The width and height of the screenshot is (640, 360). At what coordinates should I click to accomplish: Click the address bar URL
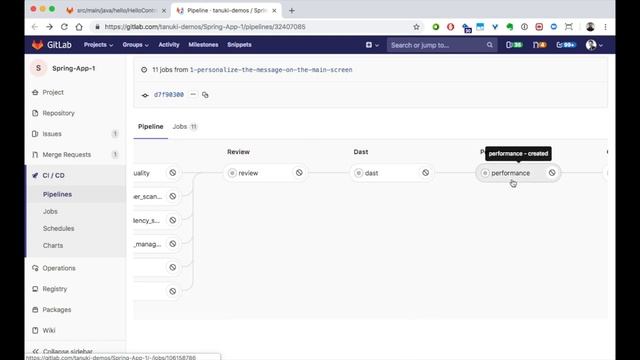pos(205,27)
